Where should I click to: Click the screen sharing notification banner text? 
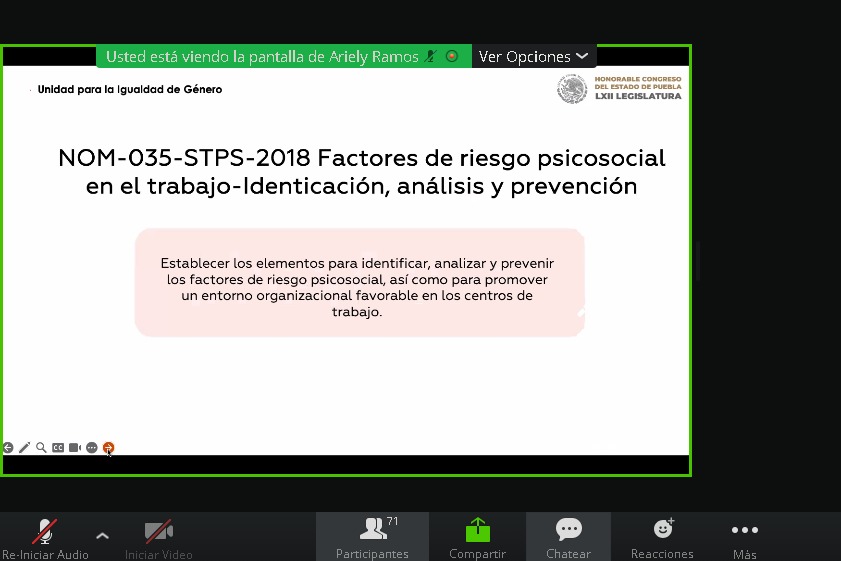262,57
